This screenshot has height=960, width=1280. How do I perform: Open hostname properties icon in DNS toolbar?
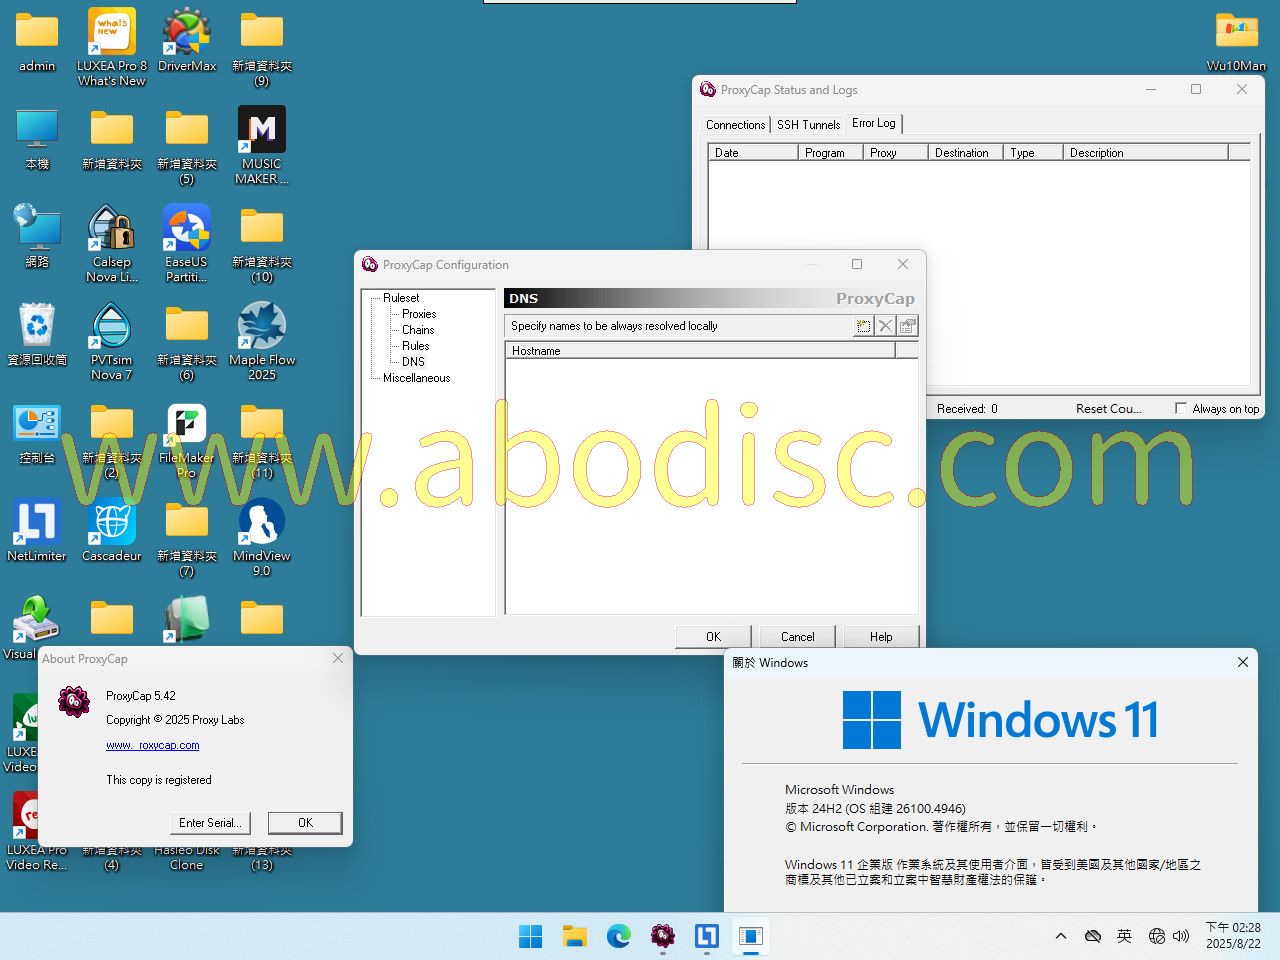(x=907, y=326)
